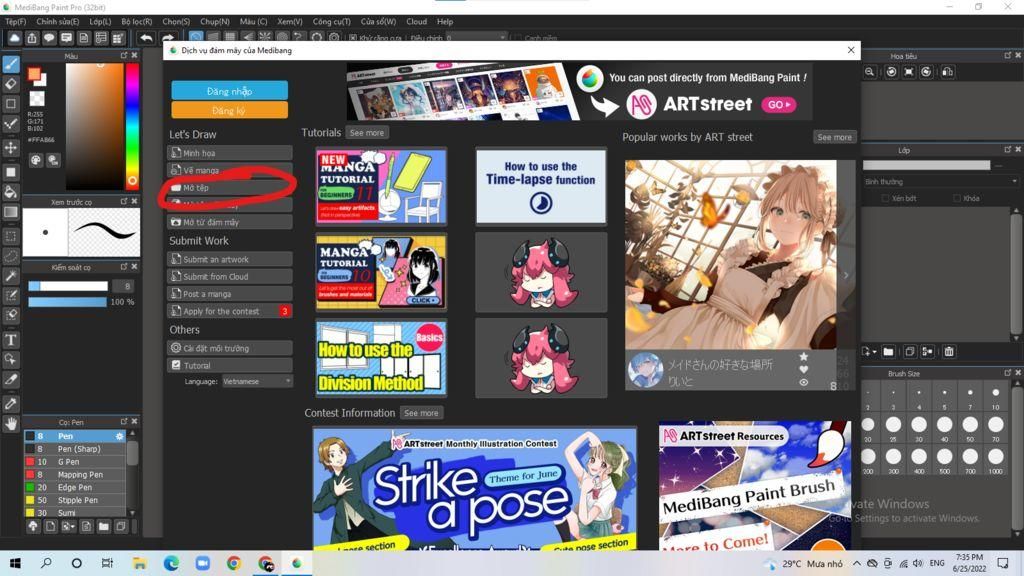
Task: Click See more next to Tutorials
Action: [x=367, y=133]
